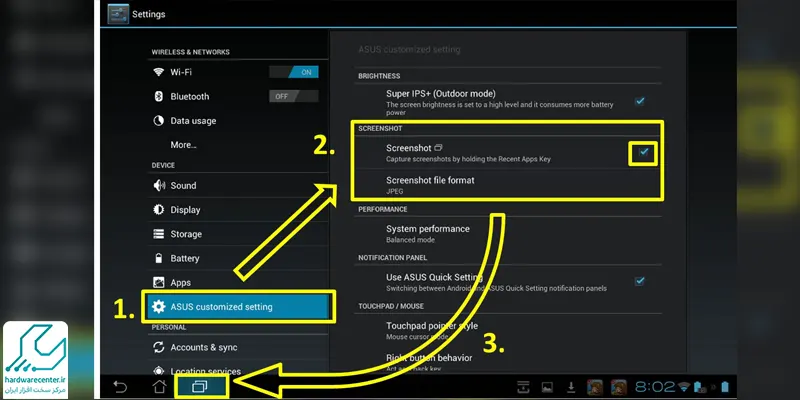The width and height of the screenshot is (800, 400).
Task: Click the TOUCHPAD / MOUSE section header
Action: click(x=391, y=306)
